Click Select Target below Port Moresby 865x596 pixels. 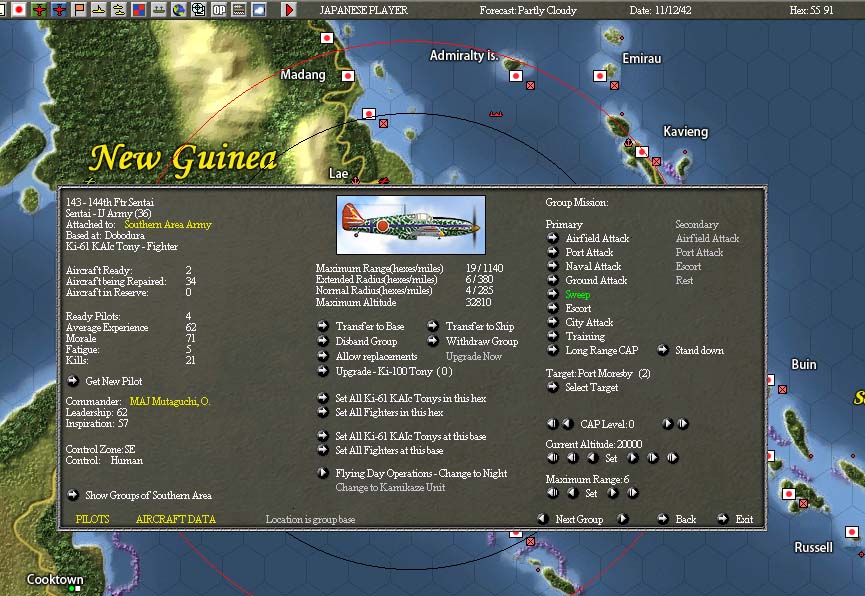coord(591,387)
